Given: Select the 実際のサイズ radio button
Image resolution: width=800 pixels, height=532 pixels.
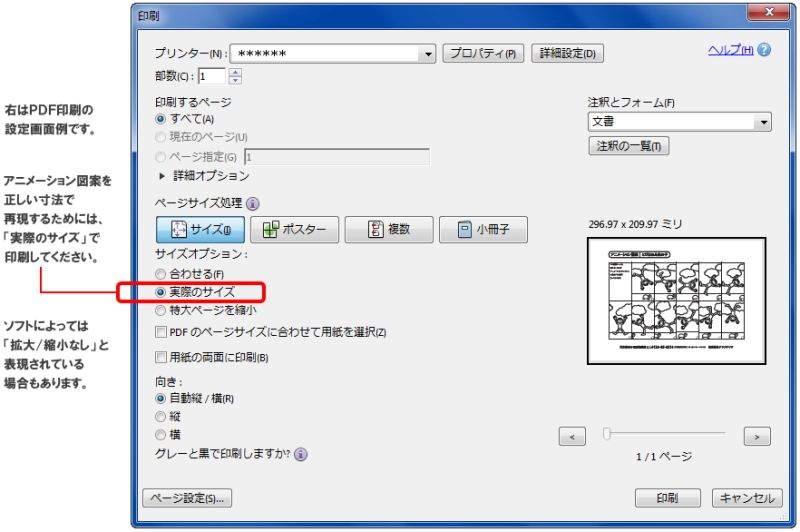Looking at the screenshot, I should [x=161, y=292].
